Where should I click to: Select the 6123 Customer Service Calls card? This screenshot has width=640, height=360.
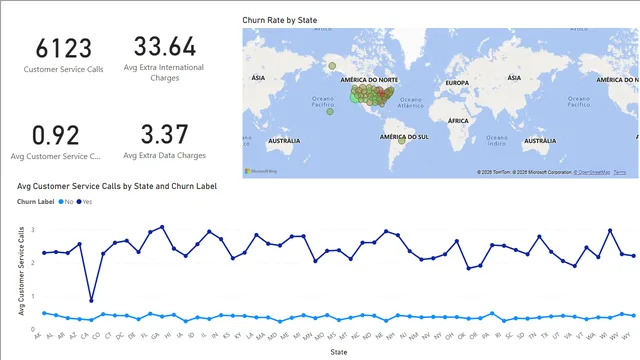(63, 55)
